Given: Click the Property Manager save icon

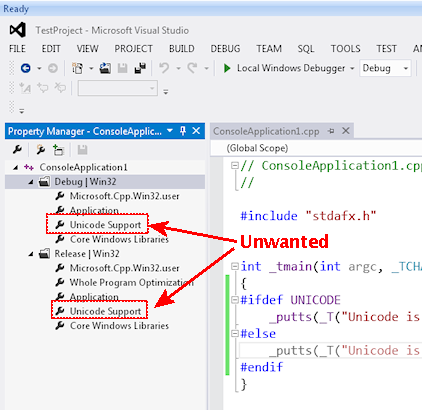Looking at the screenshot, I should [82, 150].
